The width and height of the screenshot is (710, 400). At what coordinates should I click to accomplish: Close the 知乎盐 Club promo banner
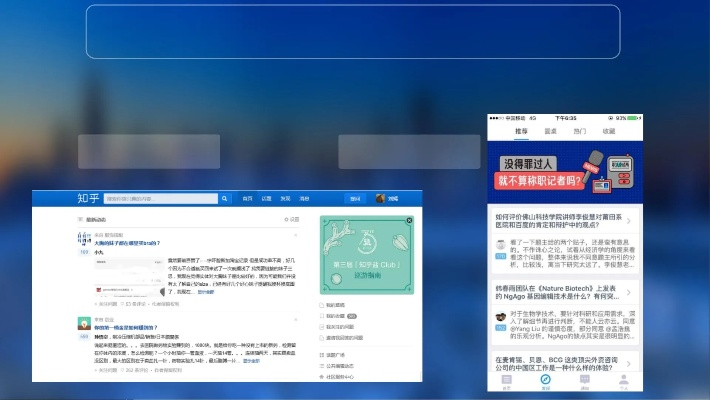click(409, 221)
